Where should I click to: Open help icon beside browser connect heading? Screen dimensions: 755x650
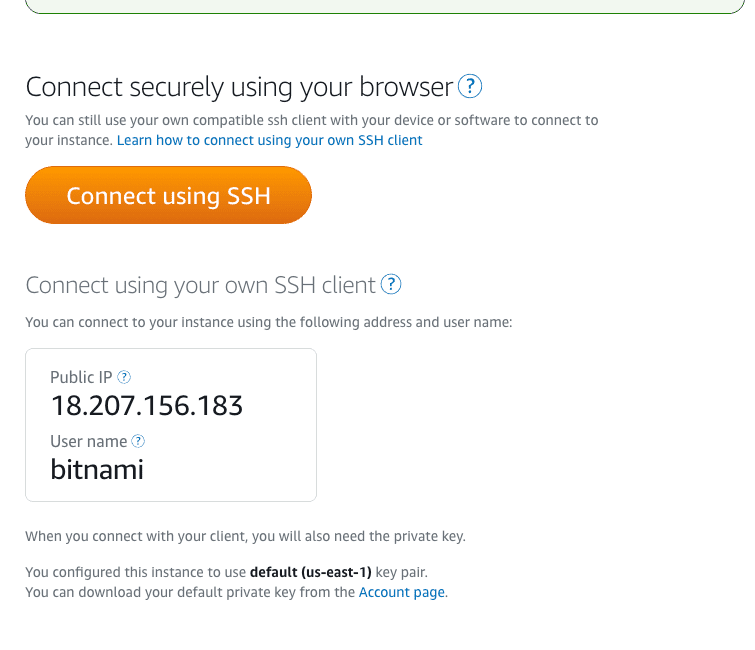[469, 86]
